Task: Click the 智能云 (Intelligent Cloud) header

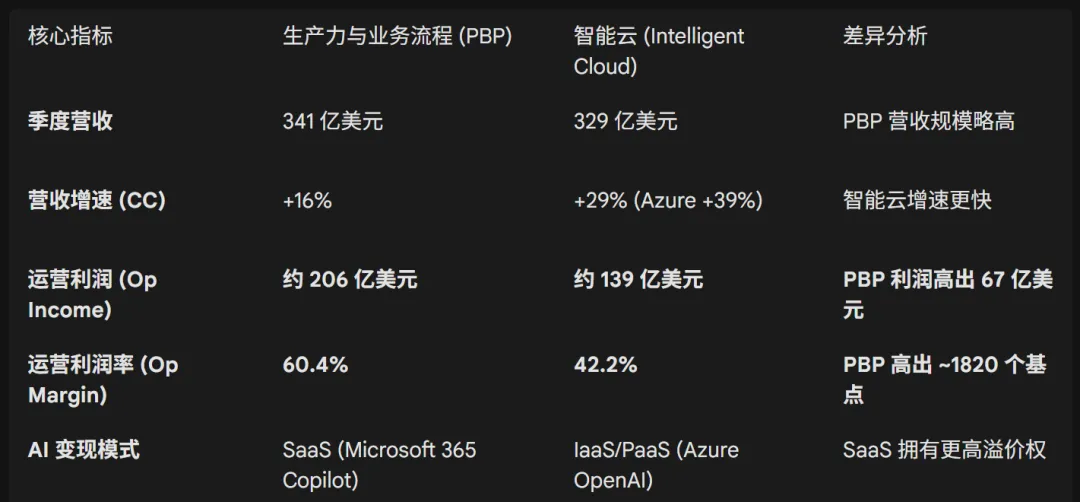Action: coord(659,51)
